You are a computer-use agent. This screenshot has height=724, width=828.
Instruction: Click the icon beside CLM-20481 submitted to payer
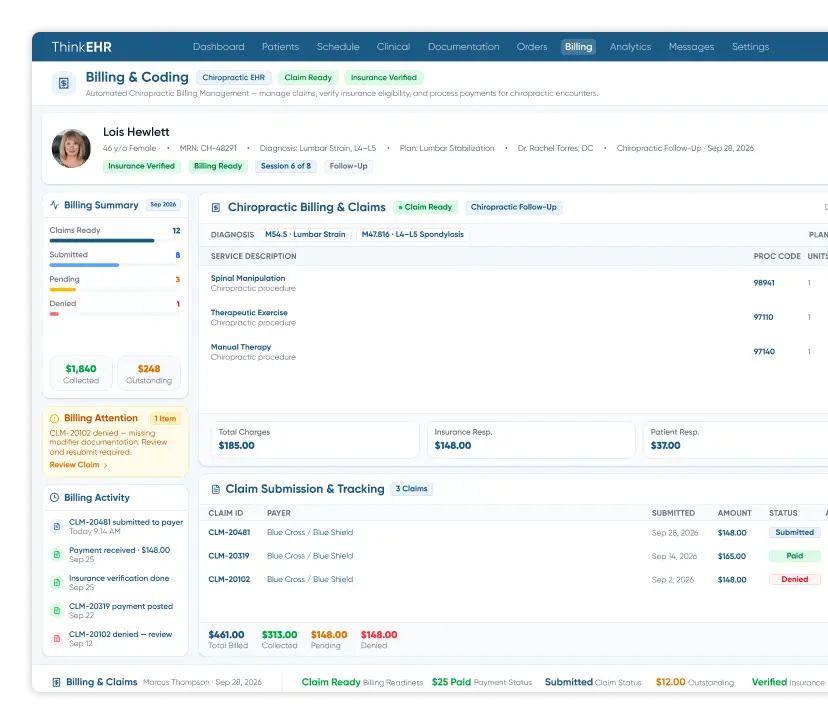coord(57,526)
